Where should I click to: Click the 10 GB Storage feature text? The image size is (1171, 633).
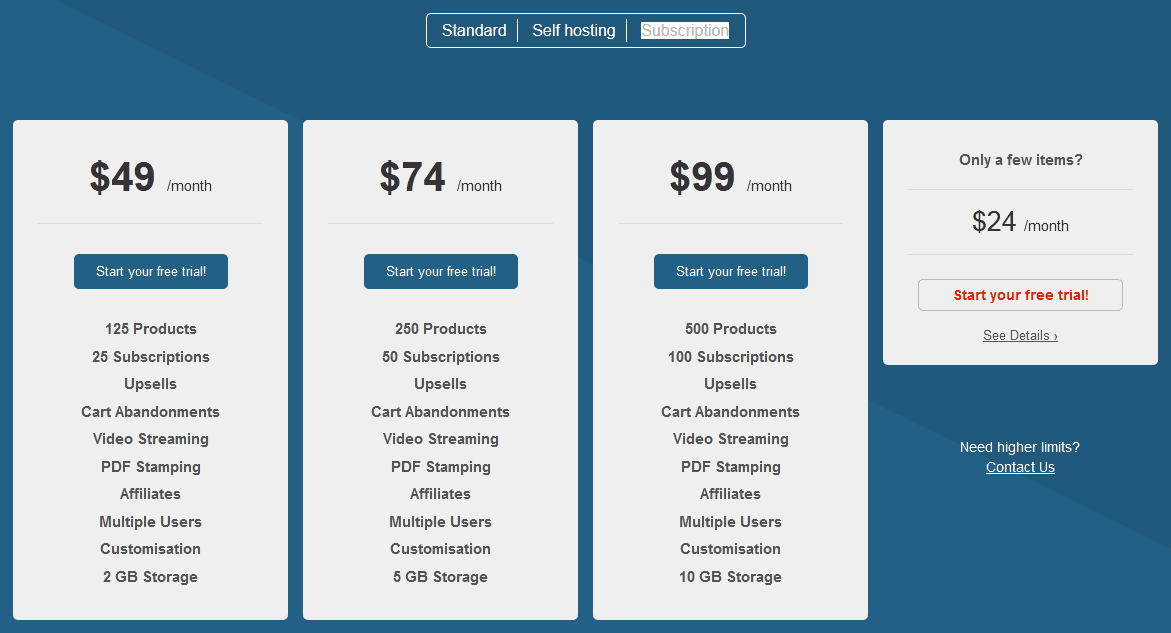coord(730,577)
